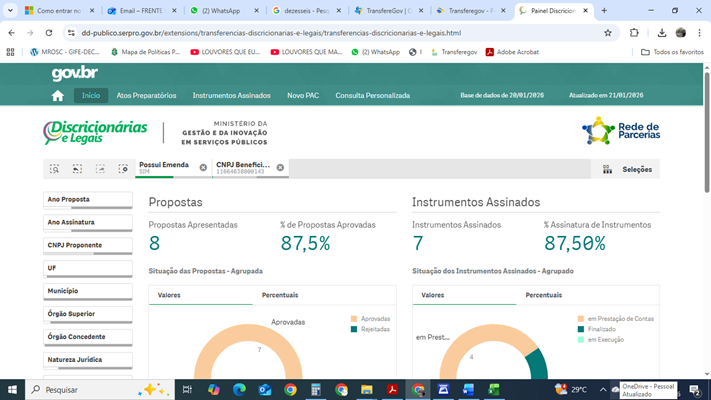Image resolution: width=711 pixels, height=400 pixels.
Task: Click the smart search selection icon
Action: pyautogui.click(x=55, y=169)
